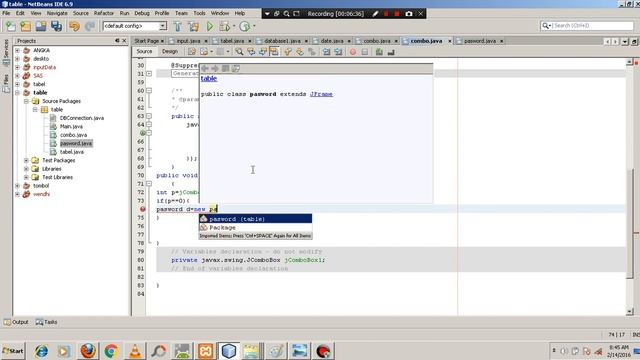Click the Stop Macro Recording icon
Viewport: 640px width, 360px height.
pyautogui.click(x=364, y=52)
